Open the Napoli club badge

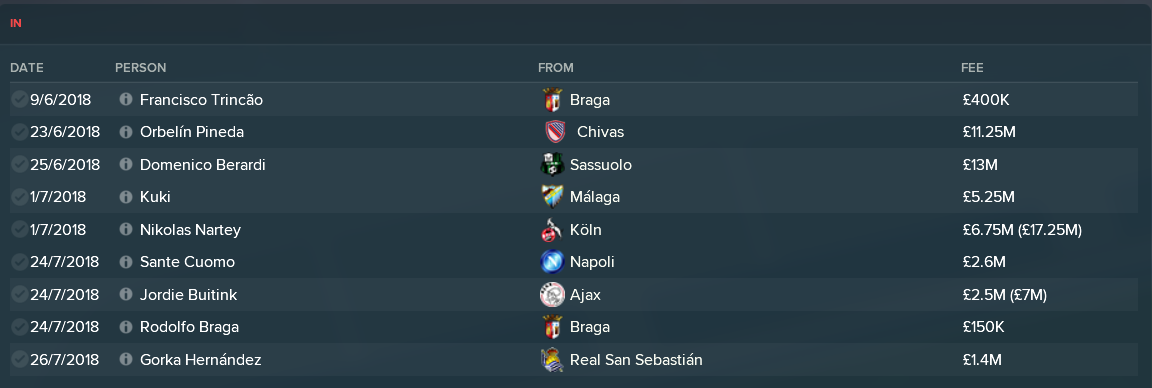click(551, 262)
